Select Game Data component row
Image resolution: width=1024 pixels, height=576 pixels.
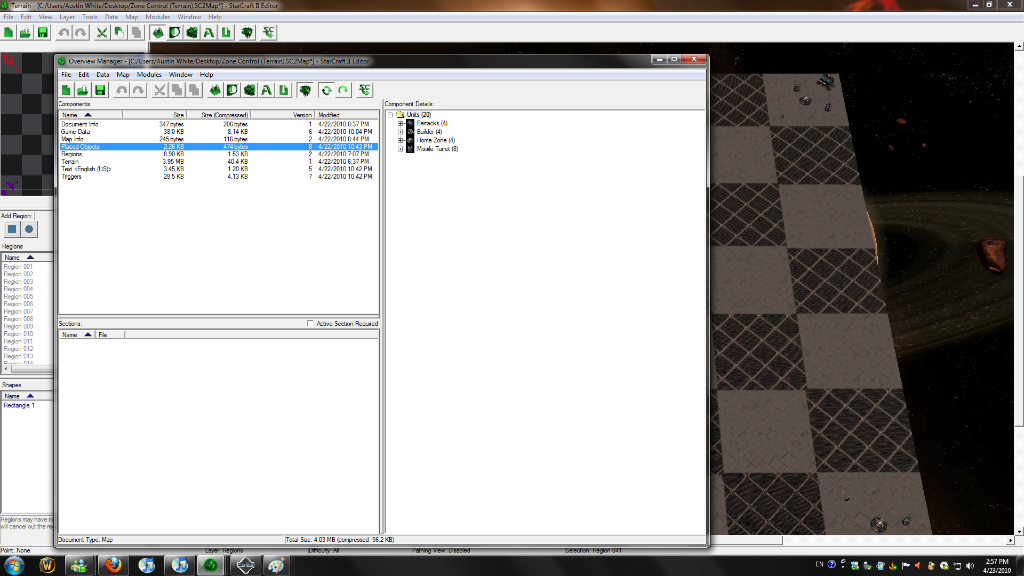pyautogui.click(x=218, y=131)
